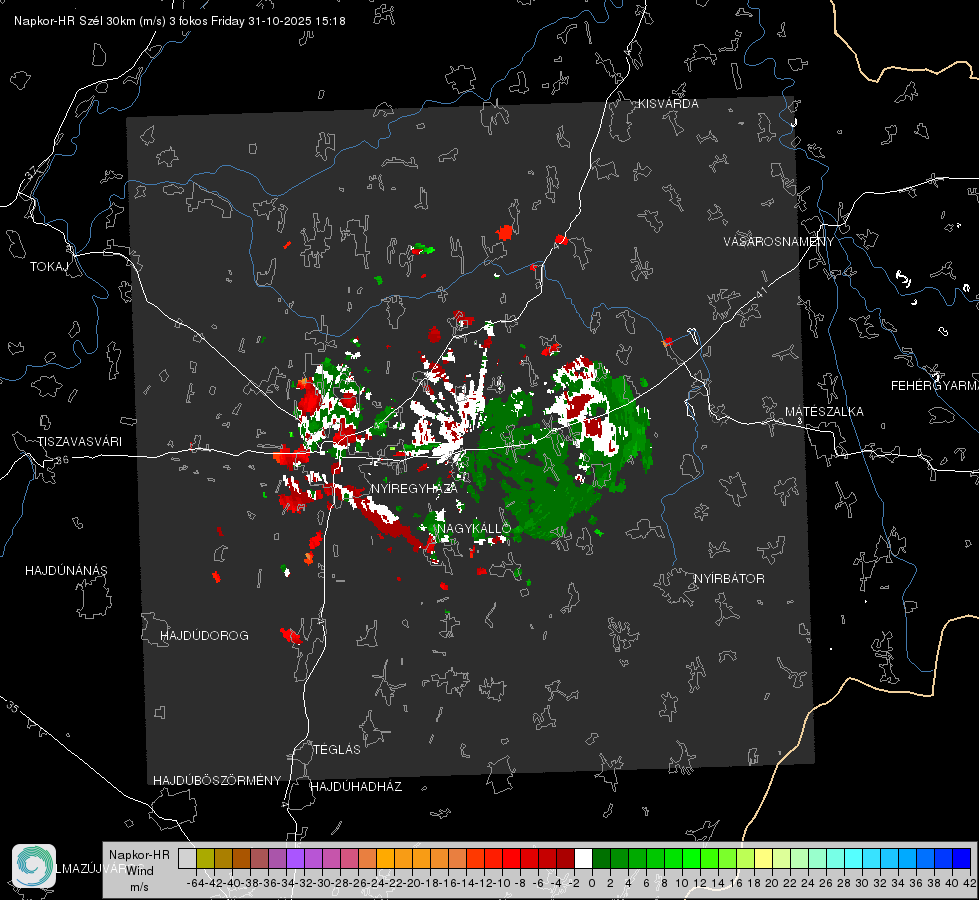Image resolution: width=979 pixels, height=900 pixels.
Task: Click the KISVÁRDA city label
Action: pyautogui.click(x=668, y=104)
